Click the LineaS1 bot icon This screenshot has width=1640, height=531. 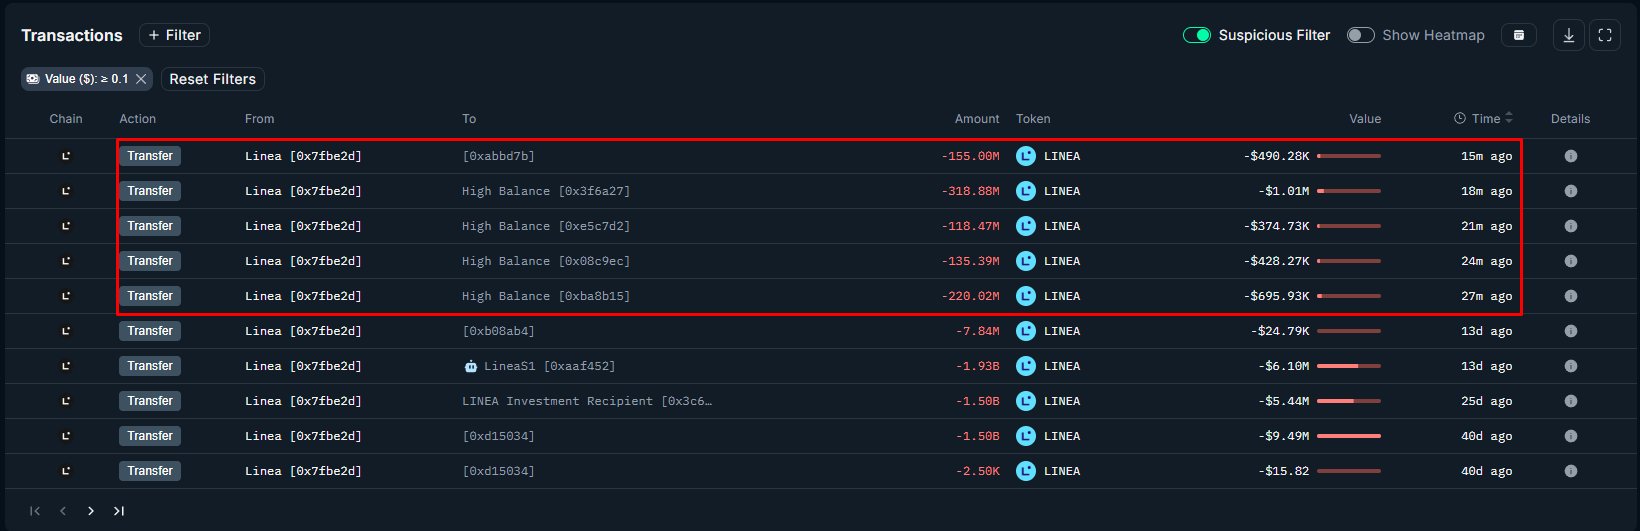coord(471,366)
